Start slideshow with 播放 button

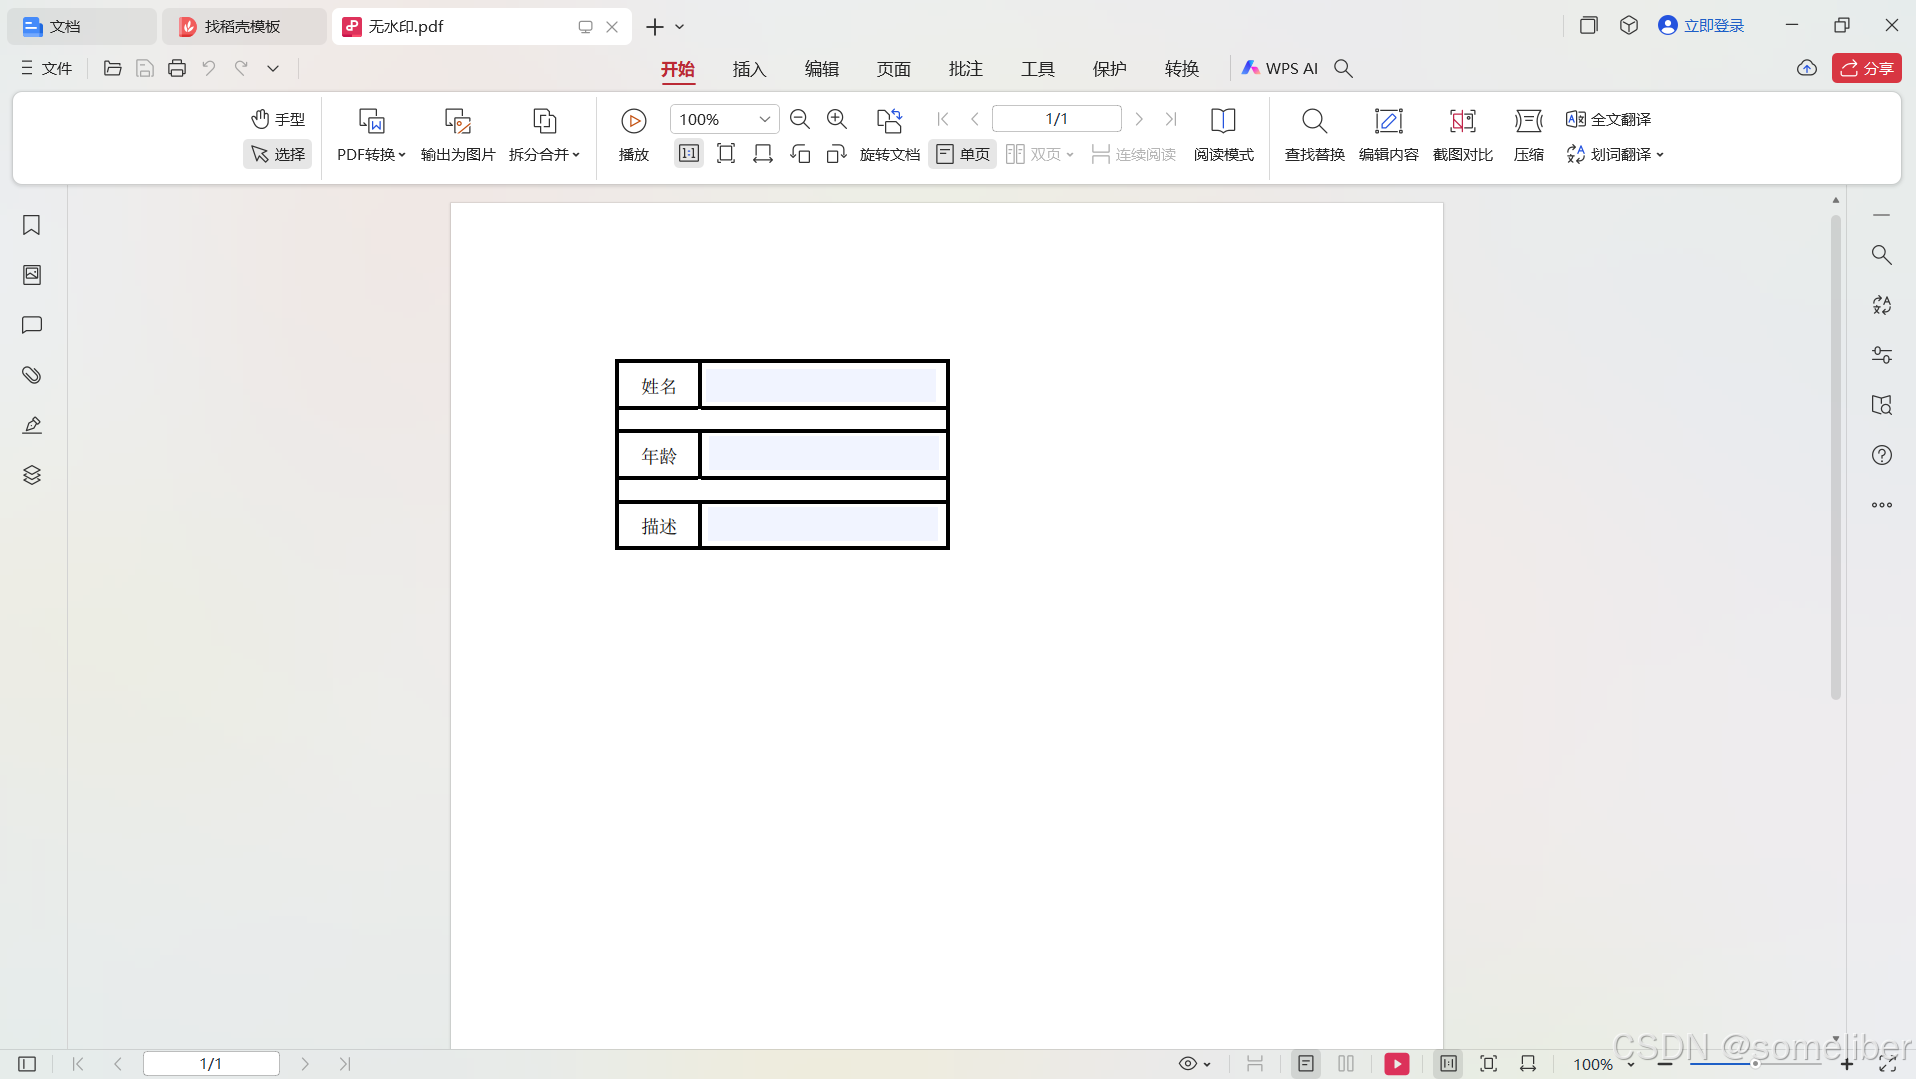point(634,135)
